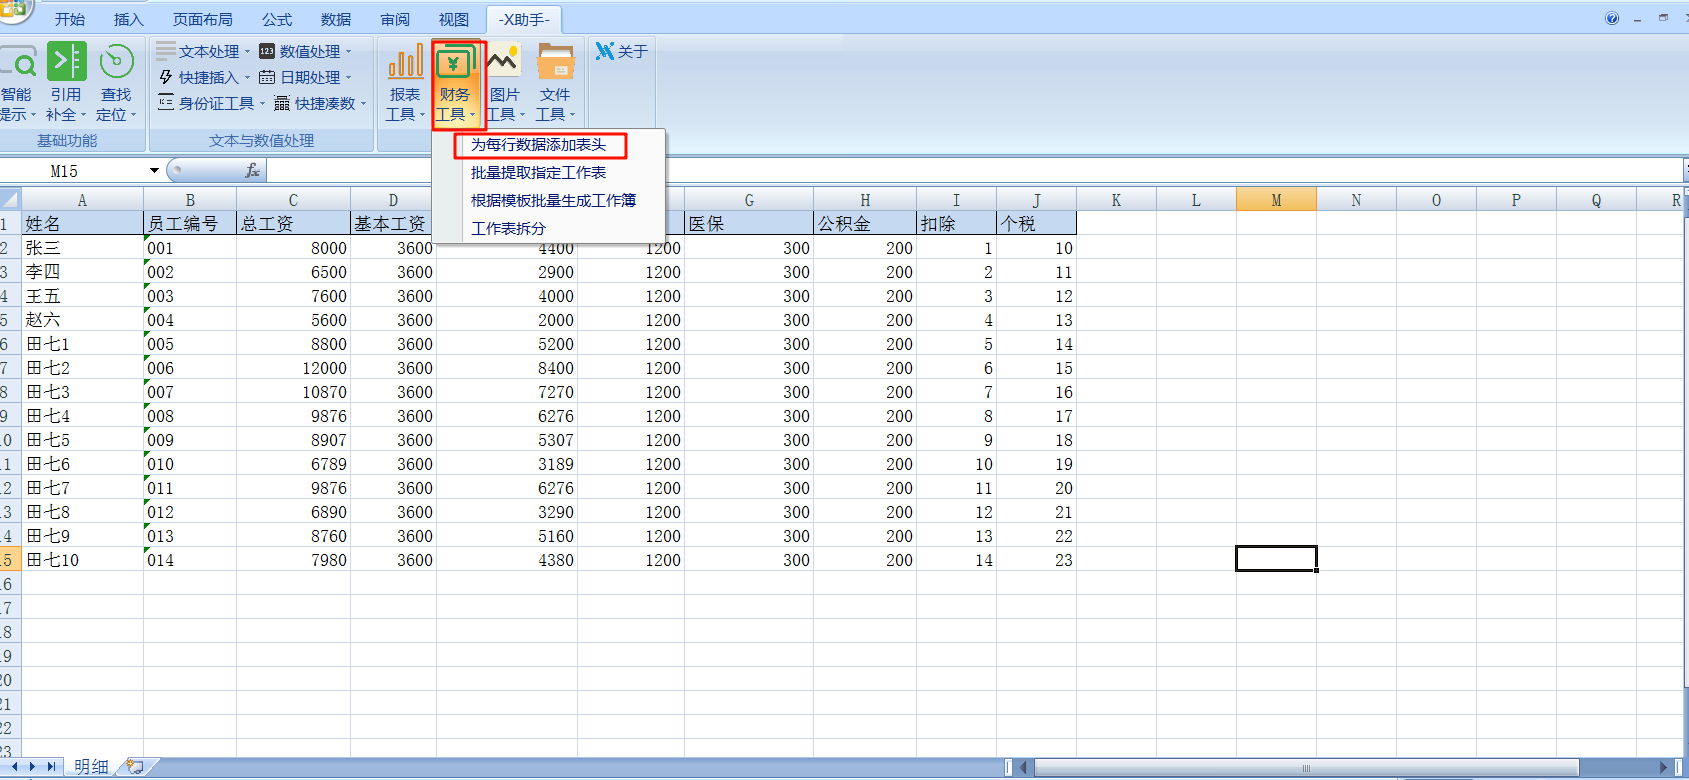Click cell containing 姓名
Viewport: 1689px width, 780px height.
click(x=82, y=224)
